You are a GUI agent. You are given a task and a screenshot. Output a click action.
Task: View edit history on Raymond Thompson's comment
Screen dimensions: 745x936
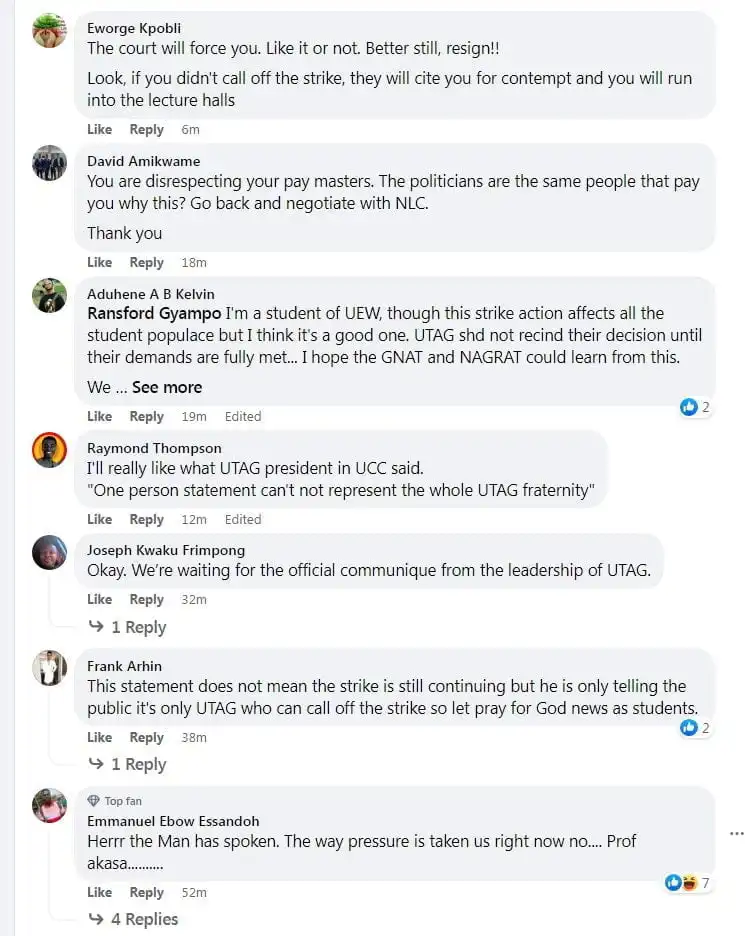tap(243, 519)
